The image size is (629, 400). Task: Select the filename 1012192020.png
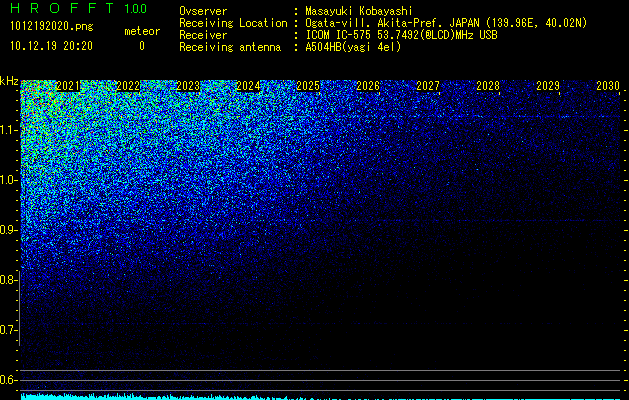coord(51,26)
